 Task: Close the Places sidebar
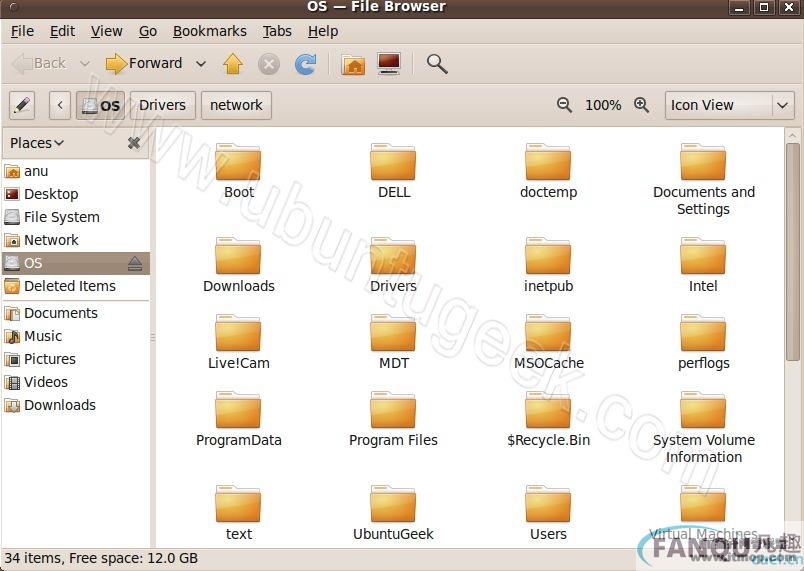click(x=134, y=143)
